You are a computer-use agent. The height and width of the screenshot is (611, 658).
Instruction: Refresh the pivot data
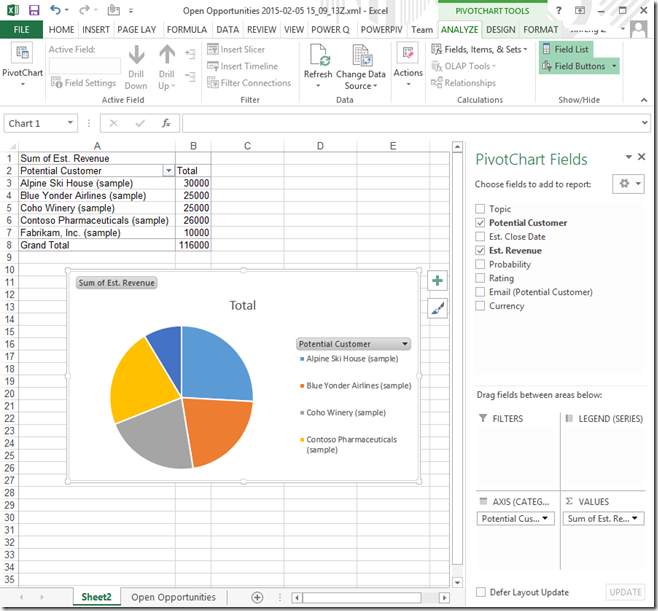pos(318,66)
